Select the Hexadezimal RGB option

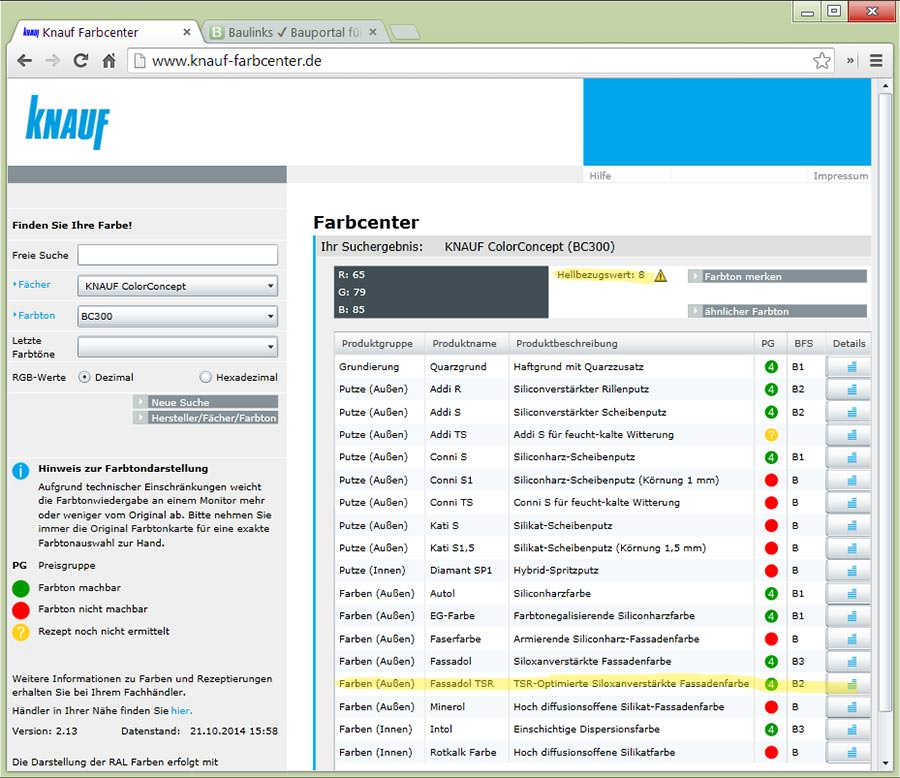pos(205,377)
